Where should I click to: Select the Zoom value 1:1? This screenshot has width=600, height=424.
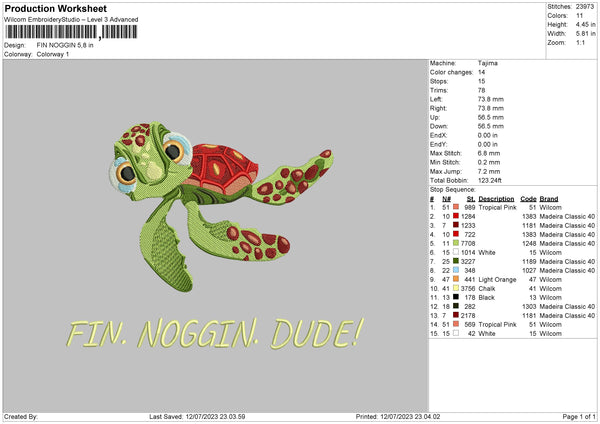tap(580, 42)
